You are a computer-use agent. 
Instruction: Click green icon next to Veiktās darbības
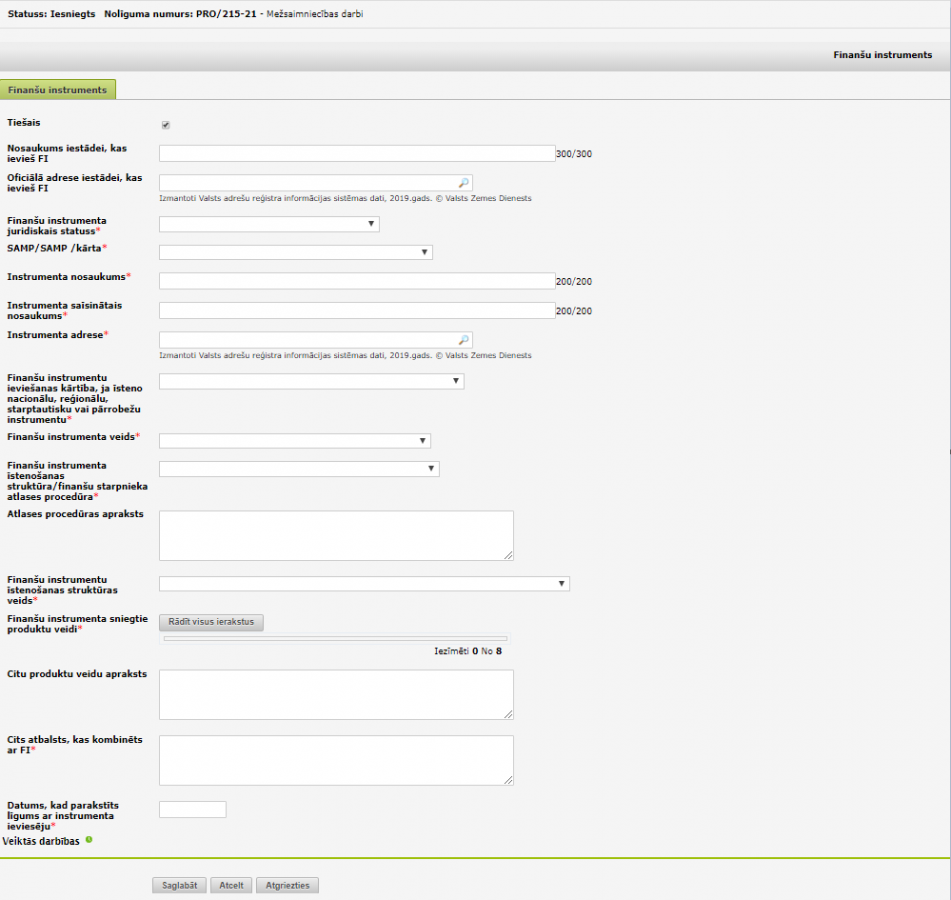(89, 840)
